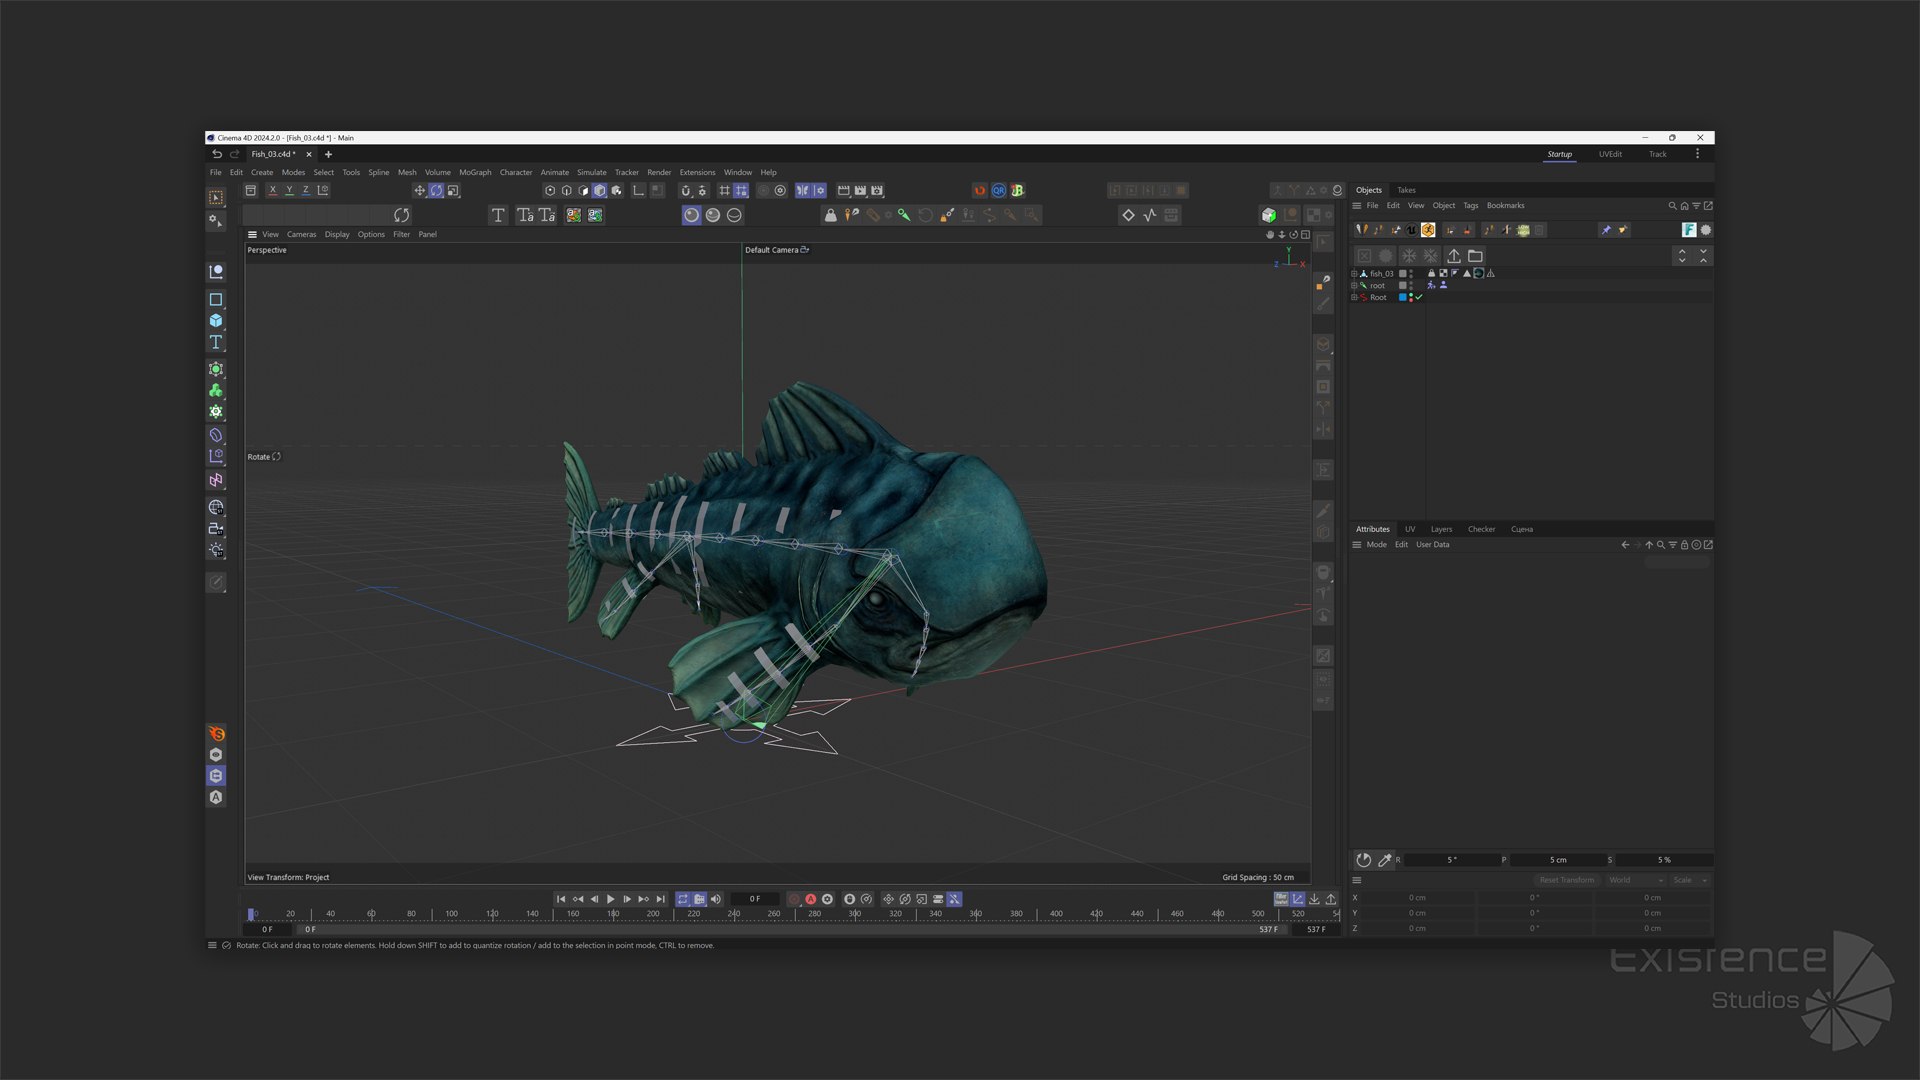Click the keyframe diamond icon
The width and height of the screenshot is (1920, 1080).
click(1128, 215)
